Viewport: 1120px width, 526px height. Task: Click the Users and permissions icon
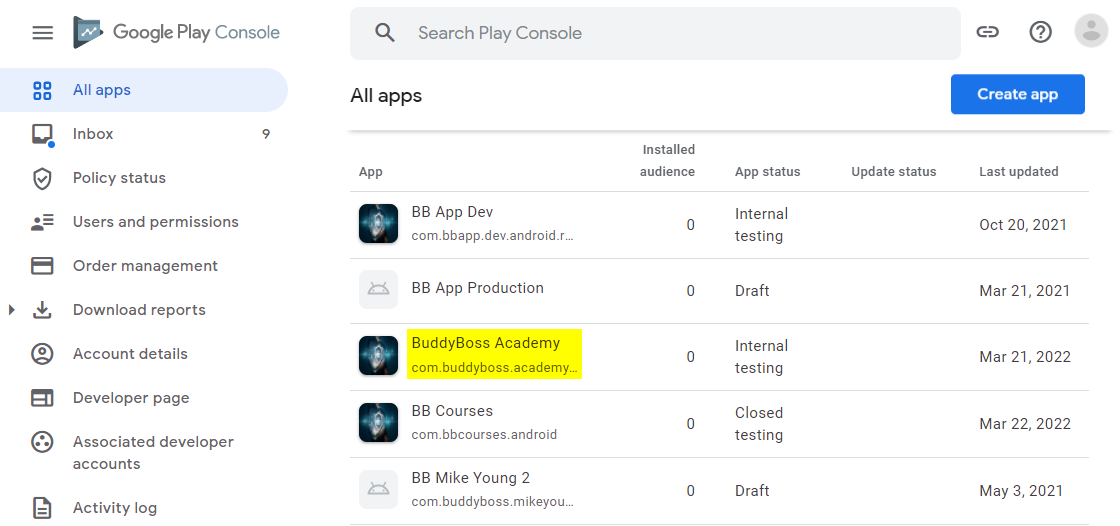42,222
